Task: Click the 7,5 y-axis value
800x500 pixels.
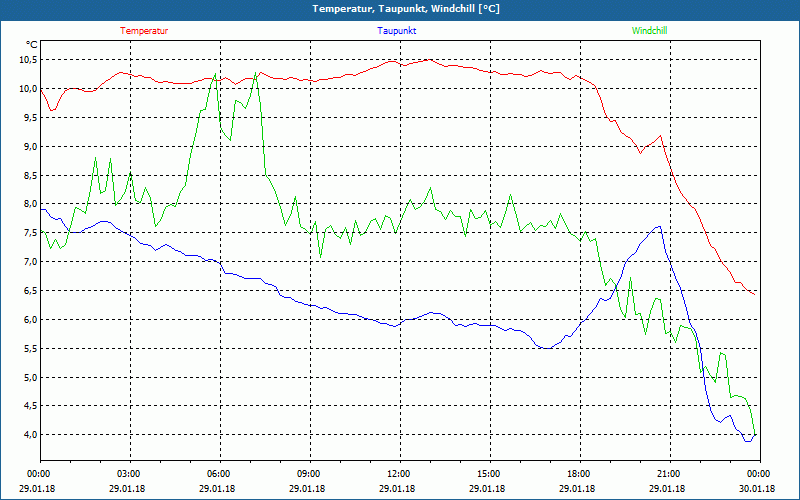Action: click(x=31, y=233)
